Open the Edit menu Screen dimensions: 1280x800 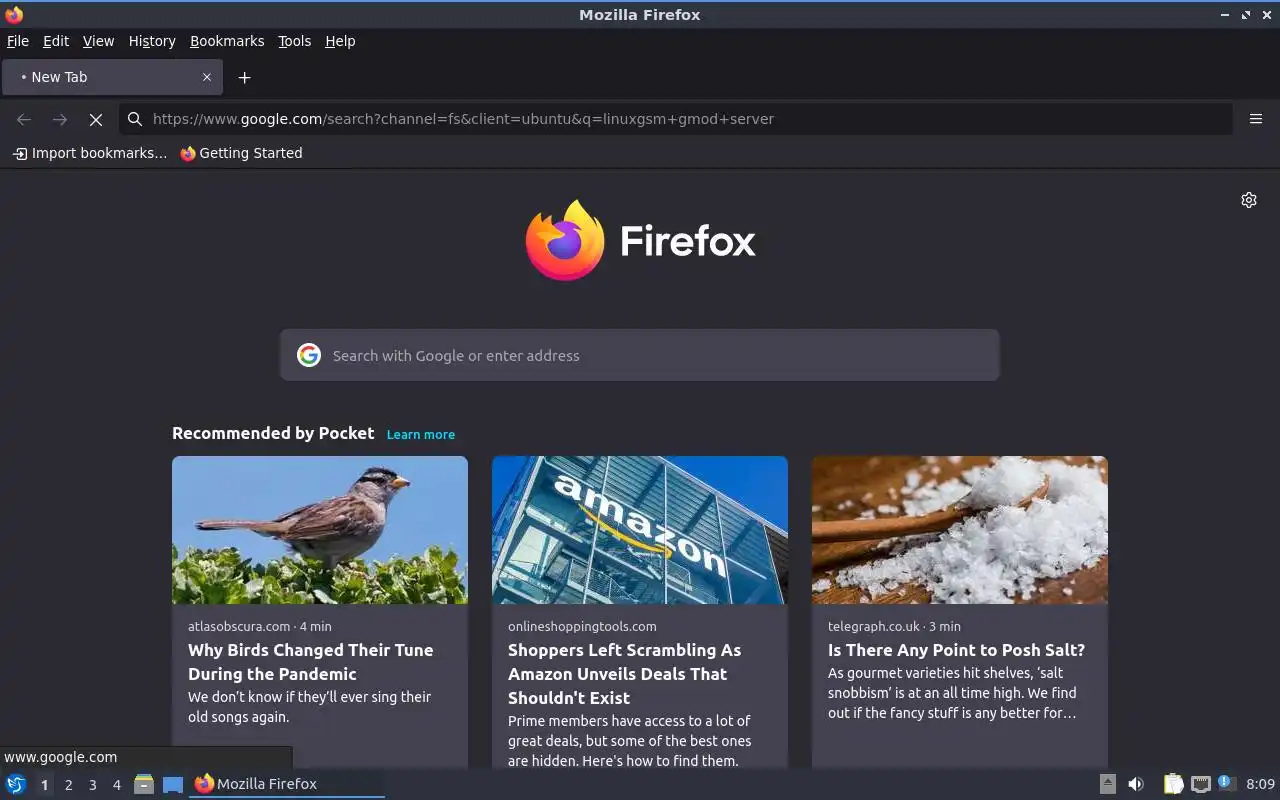point(56,41)
